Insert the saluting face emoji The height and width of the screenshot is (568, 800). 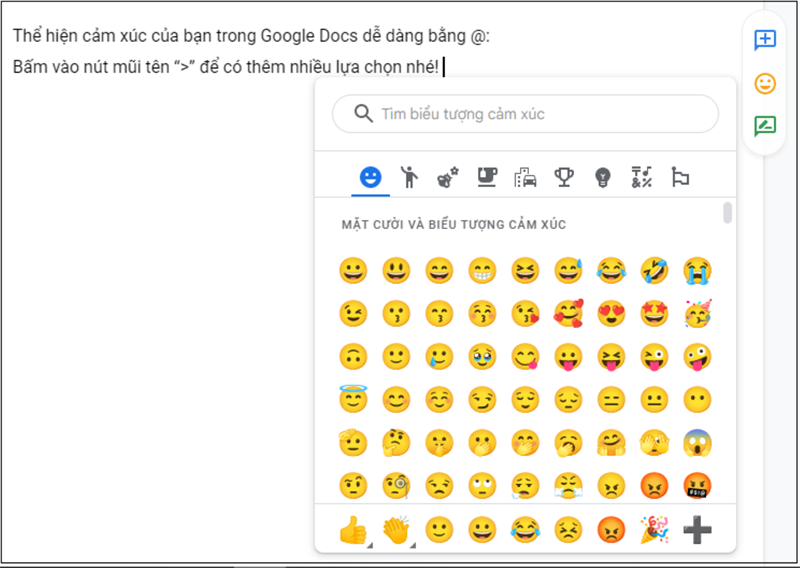(353, 442)
